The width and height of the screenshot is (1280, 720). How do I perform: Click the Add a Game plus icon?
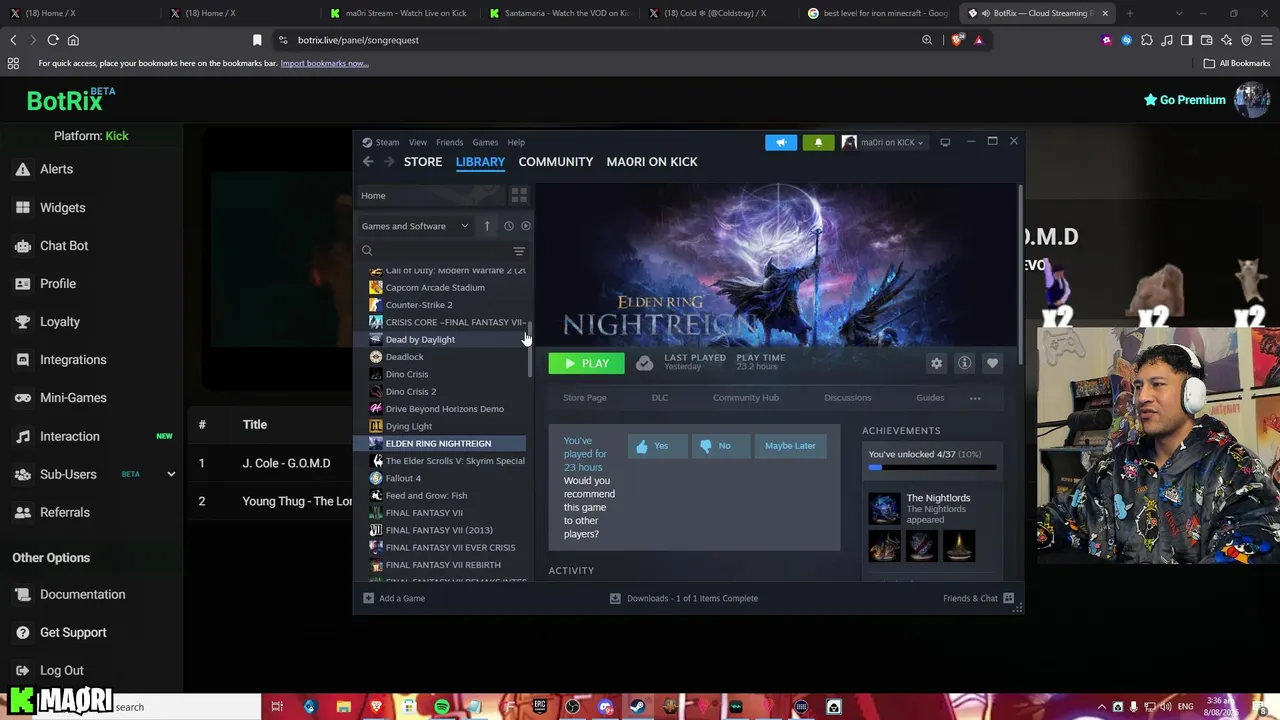click(x=368, y=598)
